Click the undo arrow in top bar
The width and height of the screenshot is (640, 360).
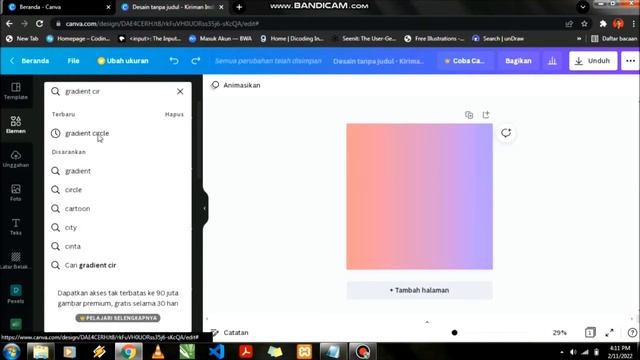pos(174,61)
